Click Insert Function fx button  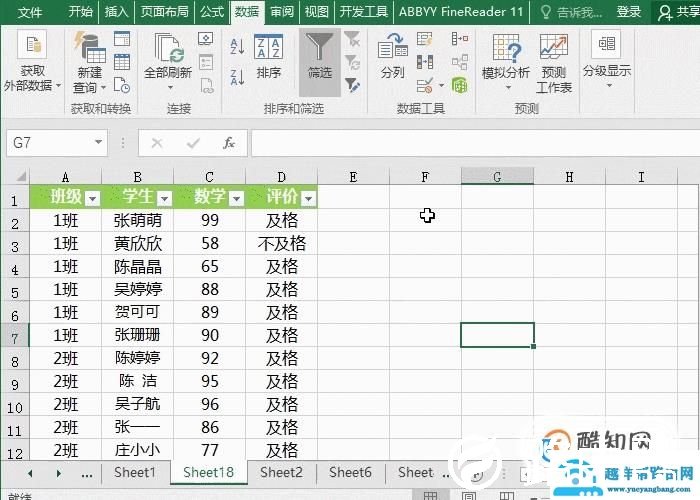(x=229, y=143)
